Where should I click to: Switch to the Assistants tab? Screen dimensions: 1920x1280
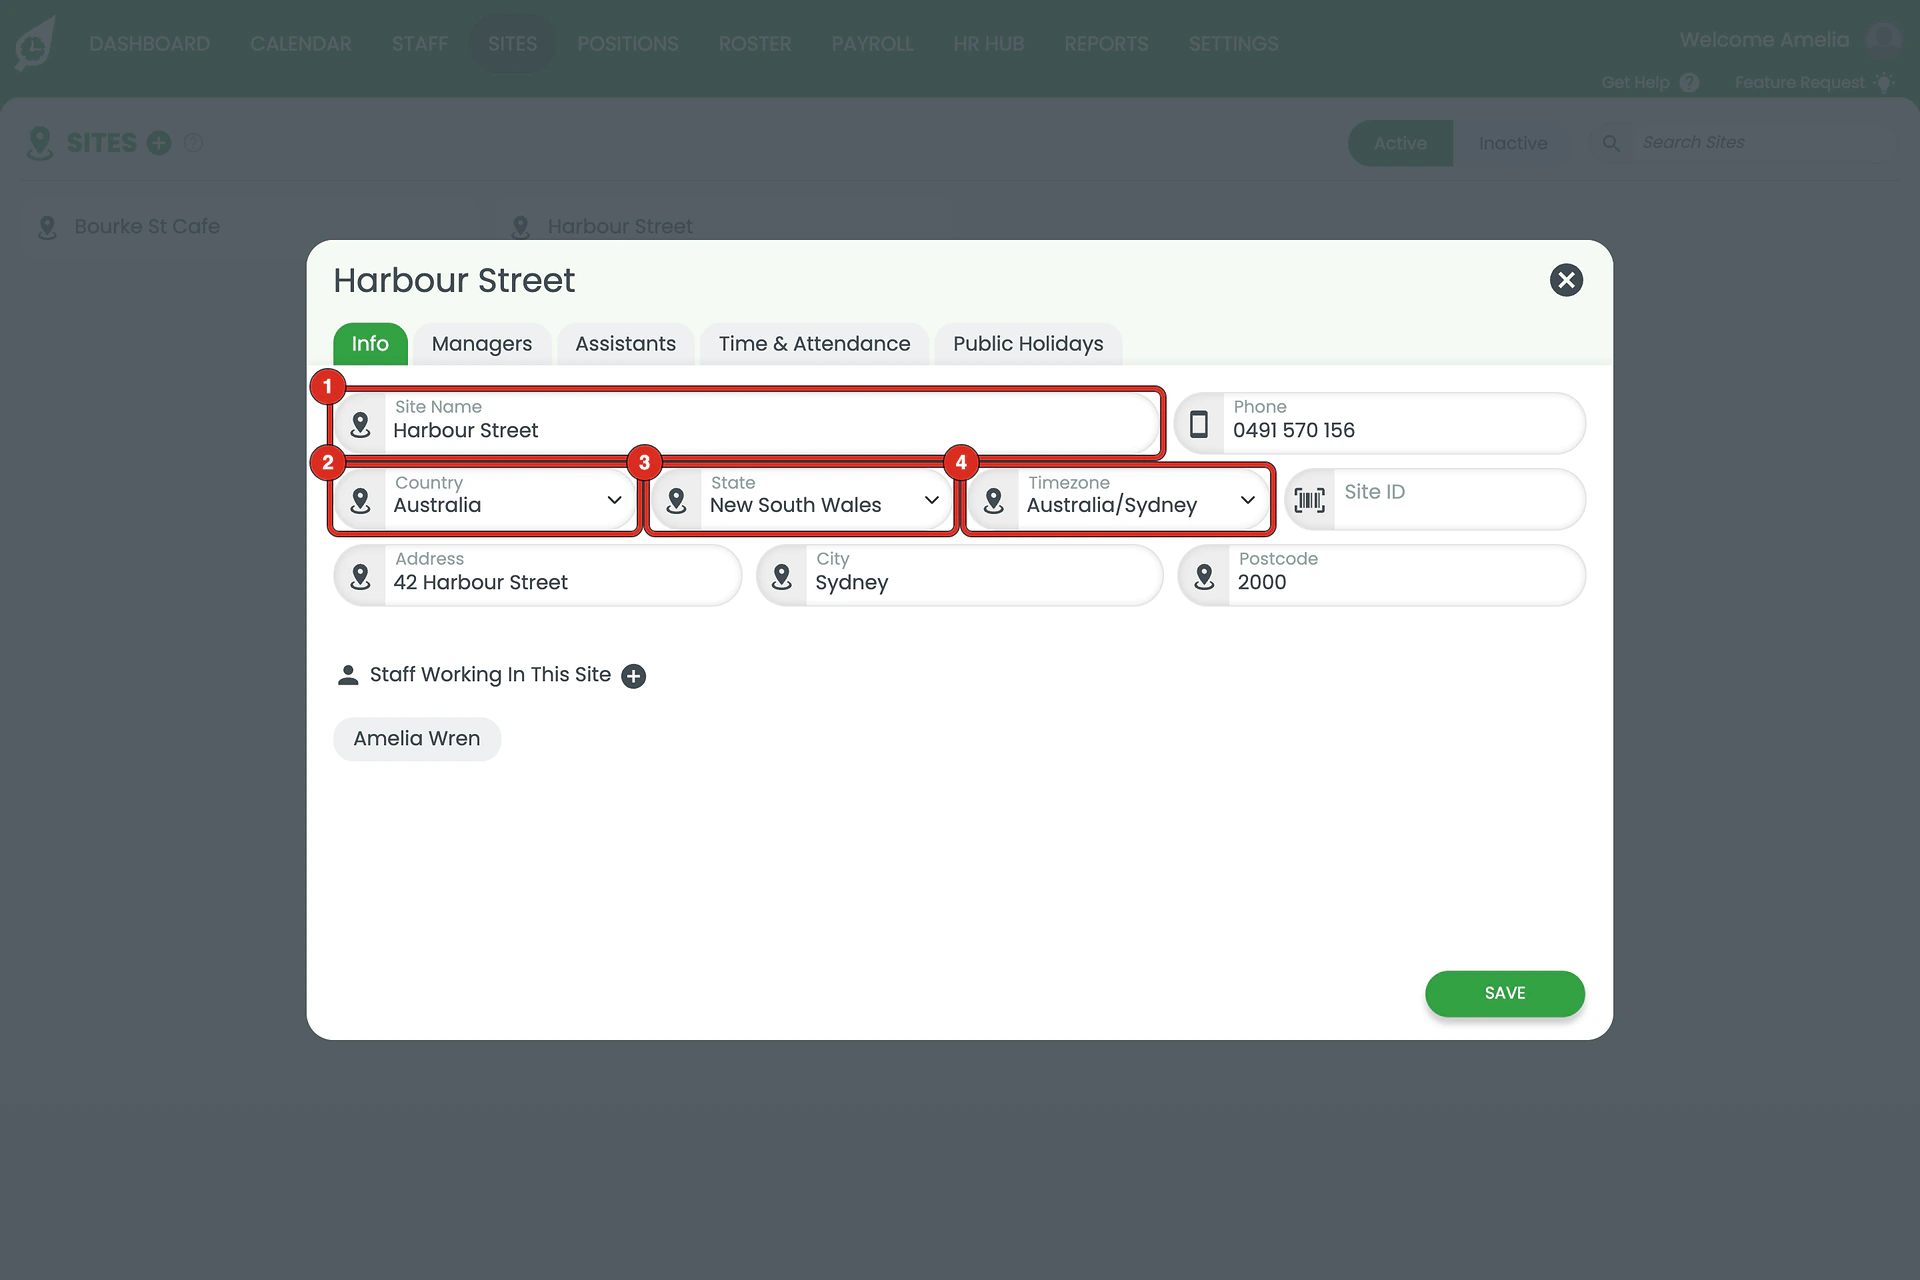click(625, 344)
